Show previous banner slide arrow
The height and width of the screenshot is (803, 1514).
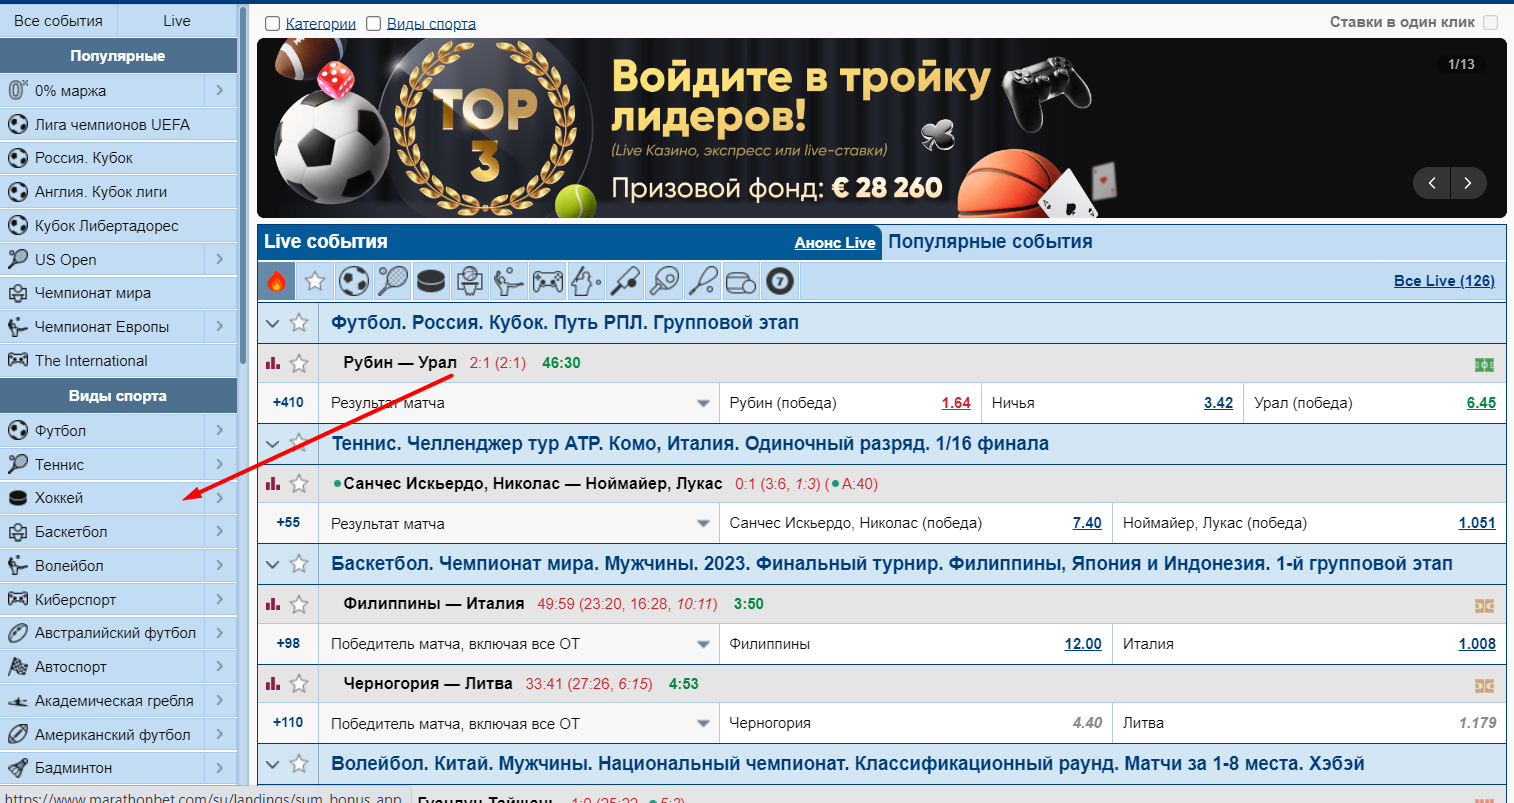click(x=1432, y=183)
